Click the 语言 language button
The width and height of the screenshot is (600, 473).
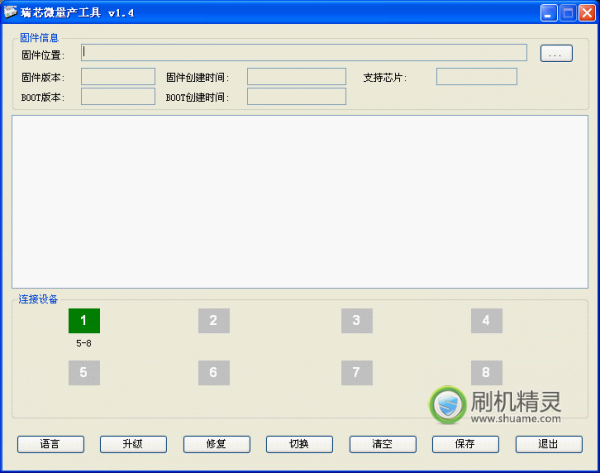tap(51, 444)
